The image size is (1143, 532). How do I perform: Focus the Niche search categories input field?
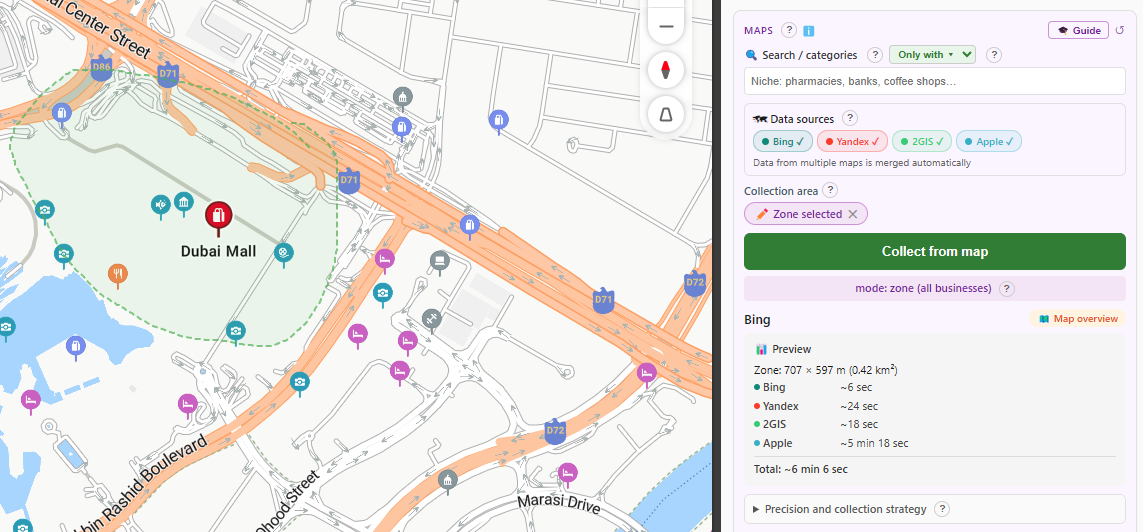[935, 81]
